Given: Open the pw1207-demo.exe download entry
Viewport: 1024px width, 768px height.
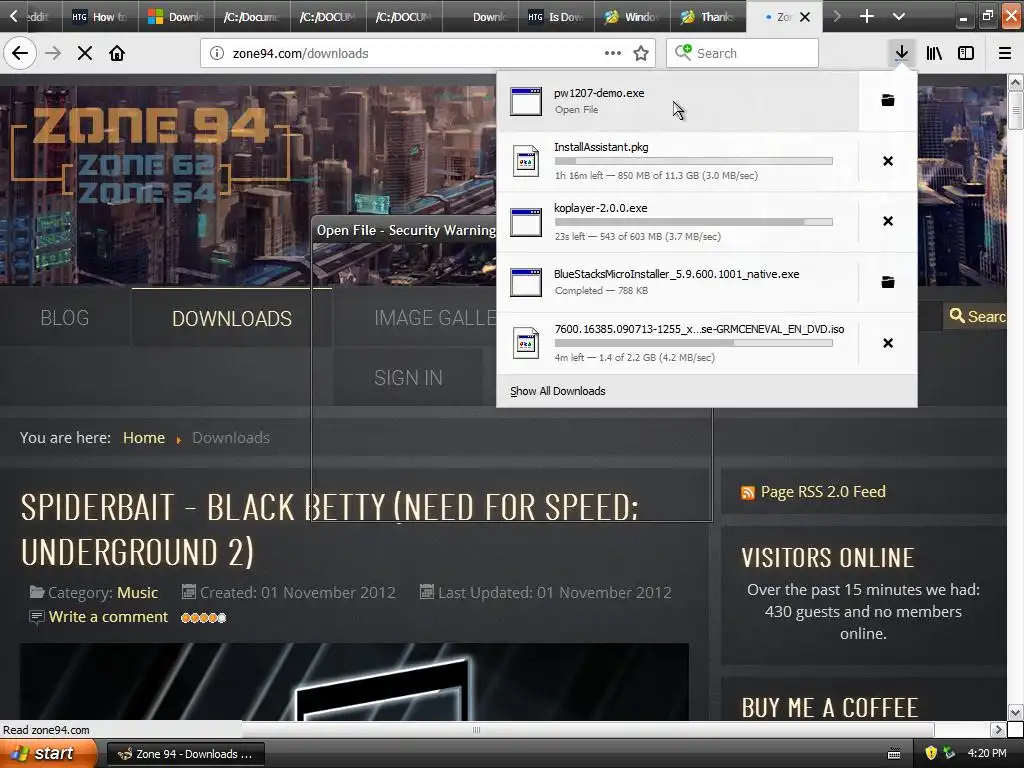Looking at the screenshot, I should [678, 101].
